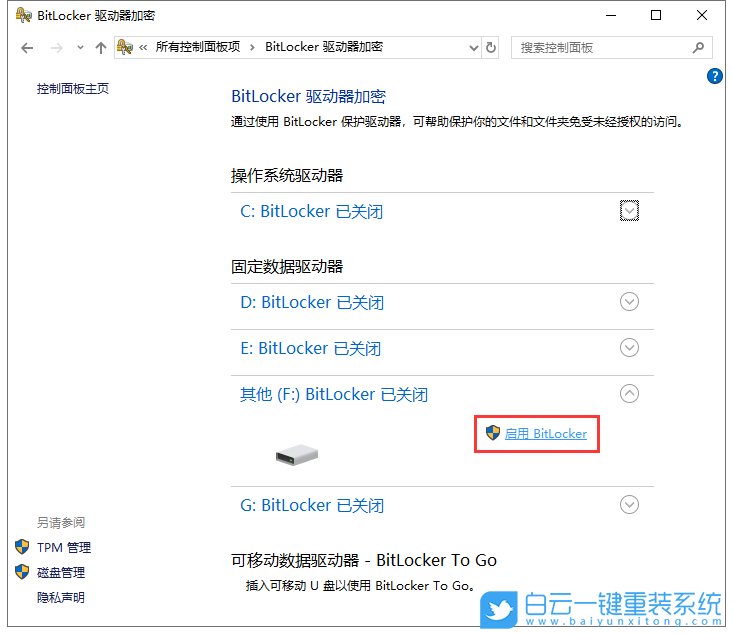Click 可移动数据驱动器 - BitLocker To Go heading

[364, 560]
